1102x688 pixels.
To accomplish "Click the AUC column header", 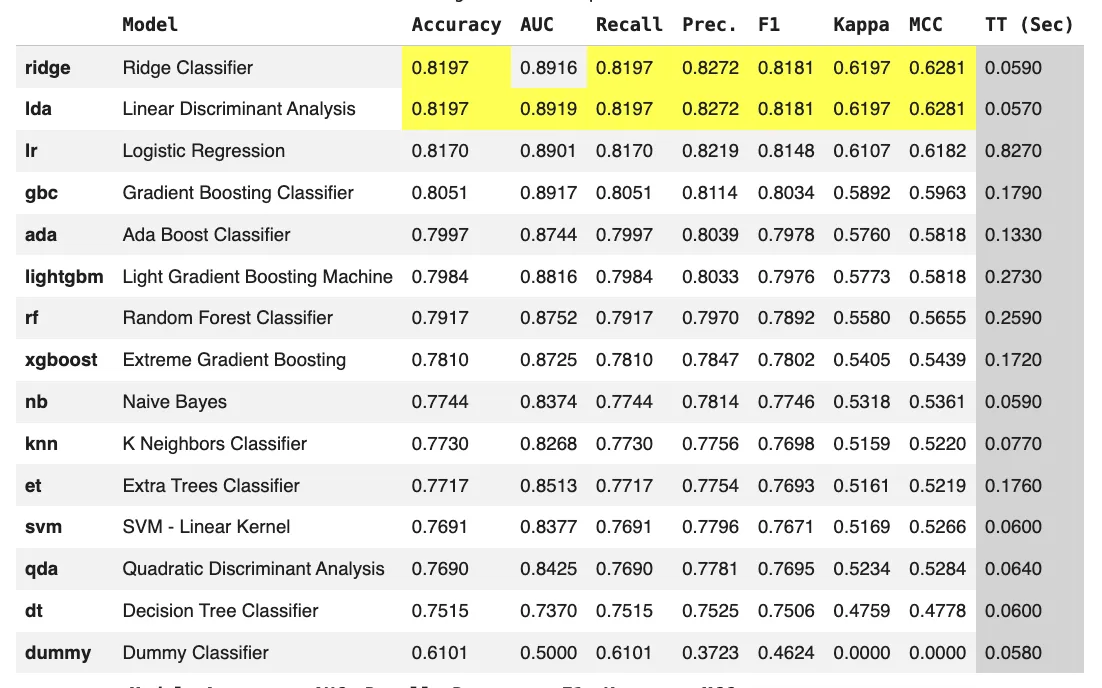I will tap(537, 25).
